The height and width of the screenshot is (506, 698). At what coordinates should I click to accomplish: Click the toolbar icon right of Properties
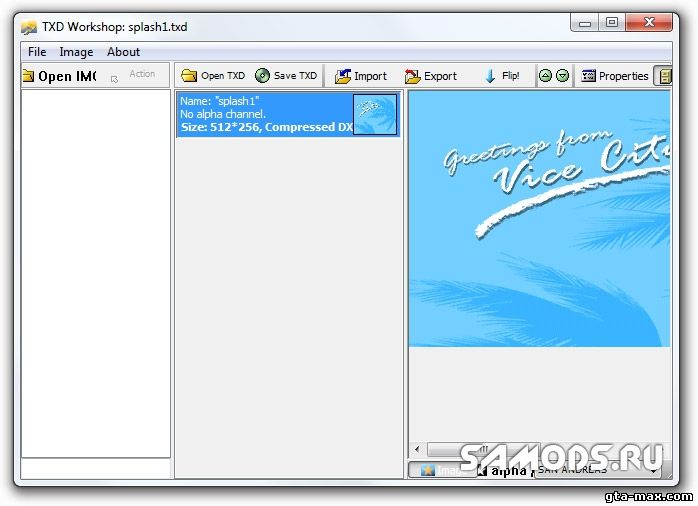pos(663,76)
